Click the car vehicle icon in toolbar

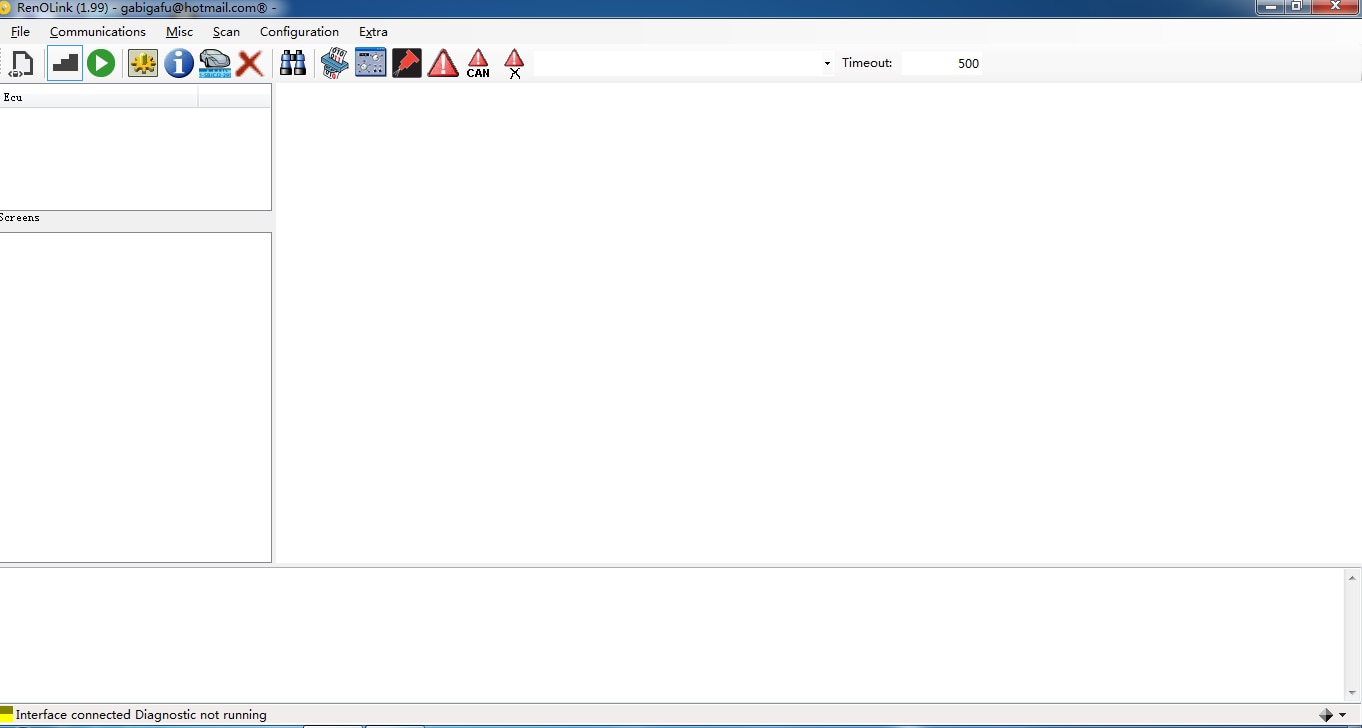click(x=215, y=64)
